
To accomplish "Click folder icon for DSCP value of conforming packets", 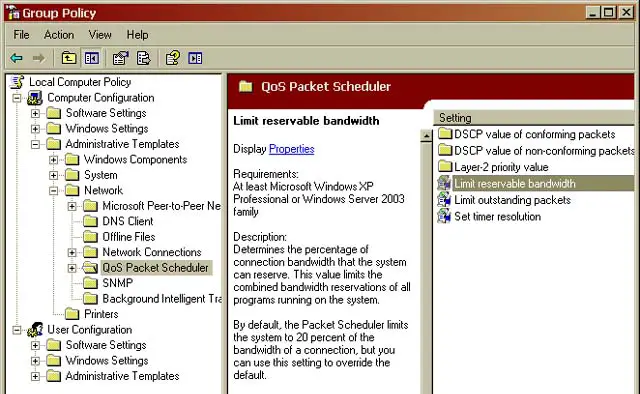I will 445,134.
